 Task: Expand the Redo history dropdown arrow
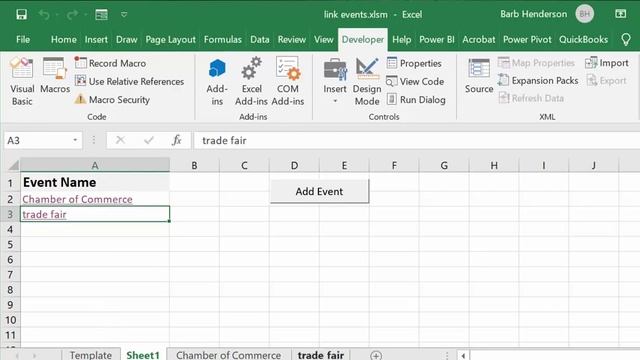86,15
